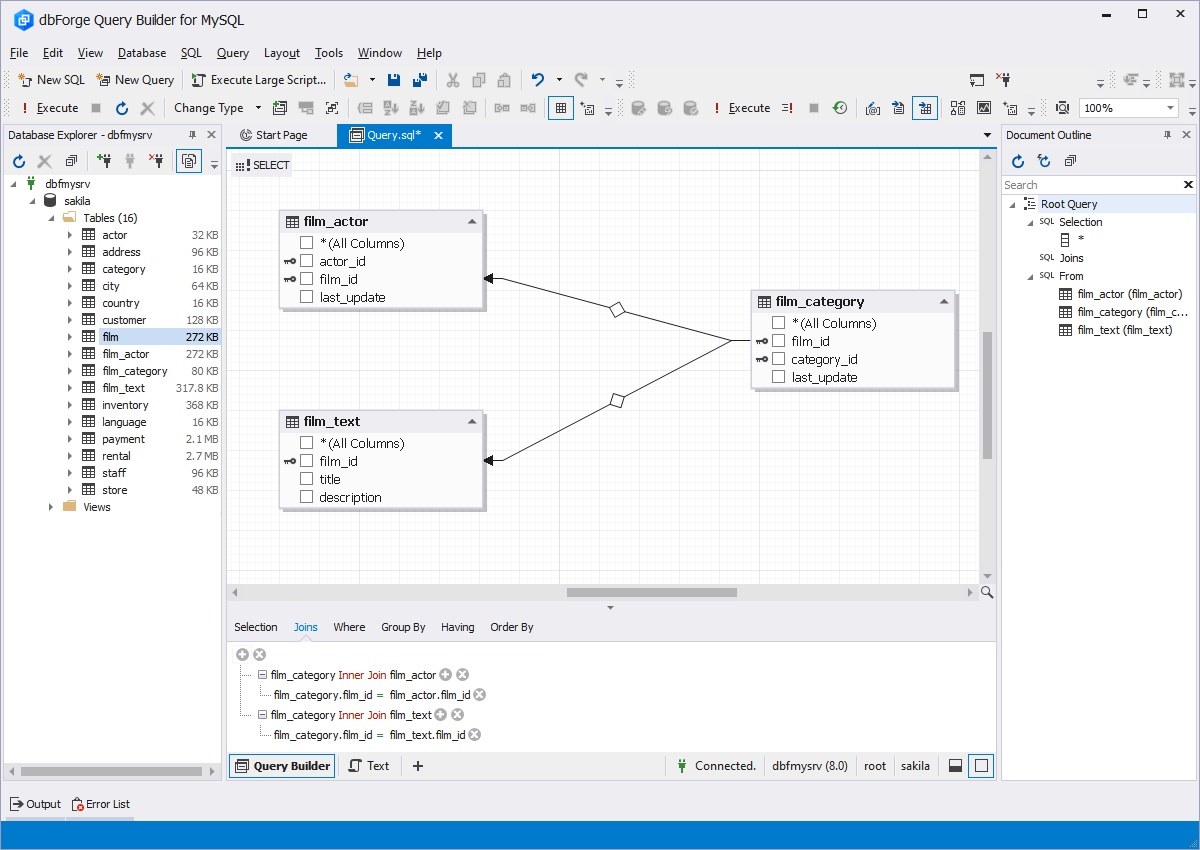Check the actor_id column in film_actor
This screenshot has height=850, width=1200.
pos(307,261)
